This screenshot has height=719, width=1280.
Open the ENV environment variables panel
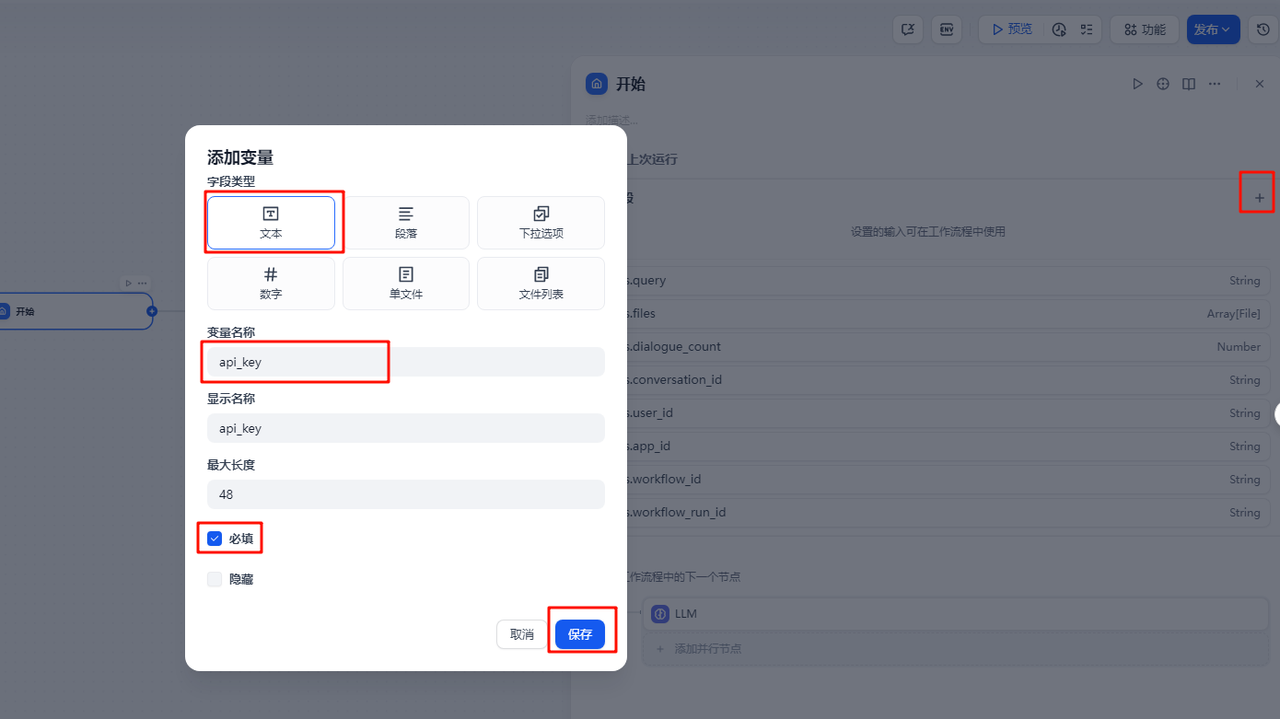point(945,30)
